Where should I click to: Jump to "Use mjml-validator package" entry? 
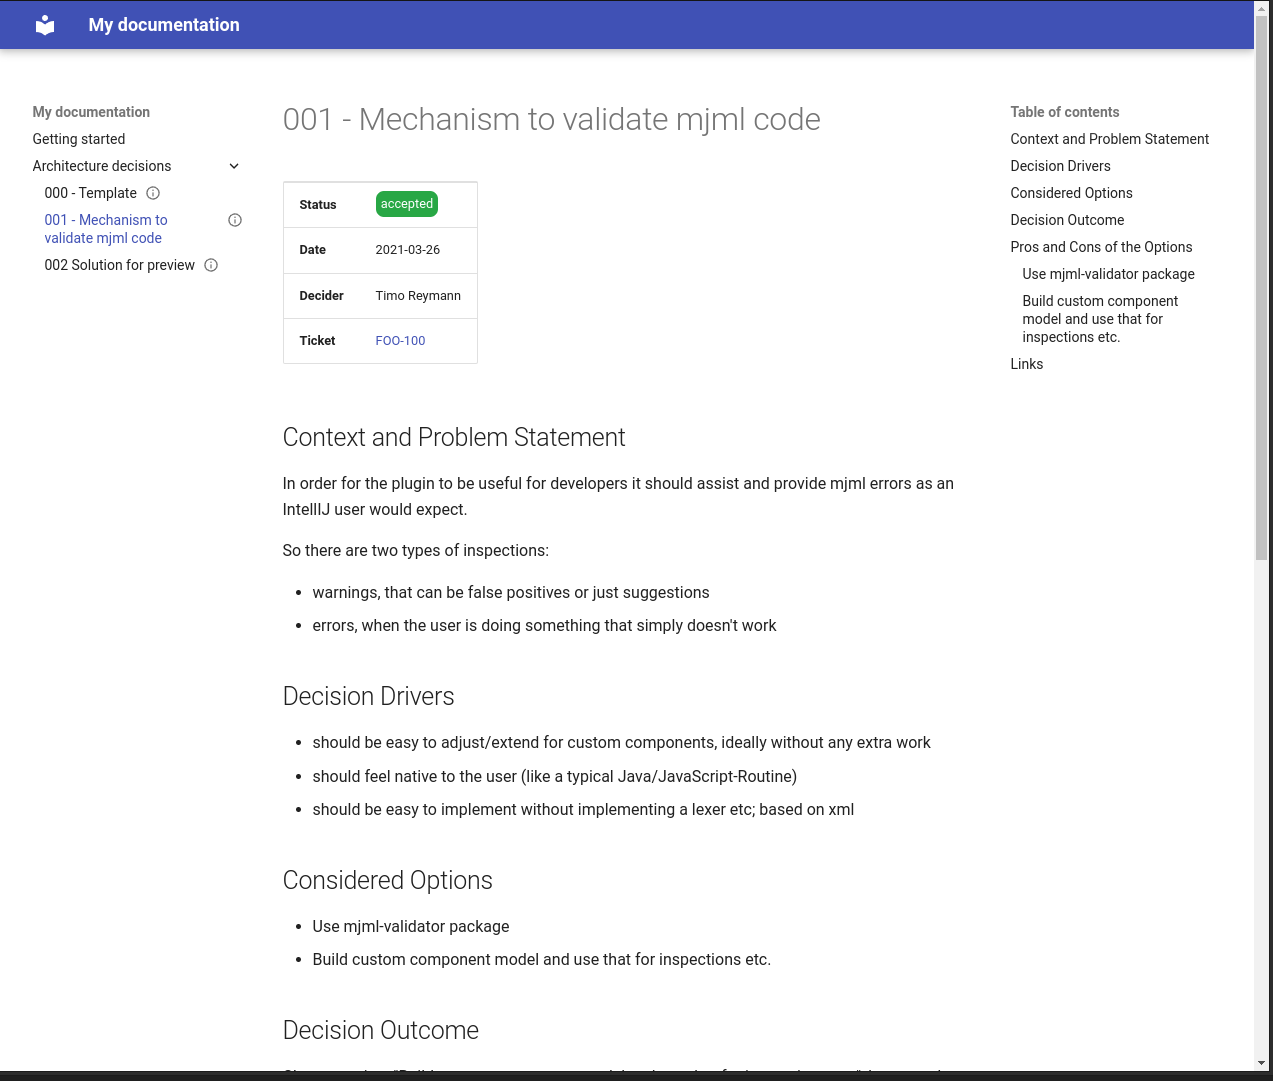click(x=1107, y=274)
